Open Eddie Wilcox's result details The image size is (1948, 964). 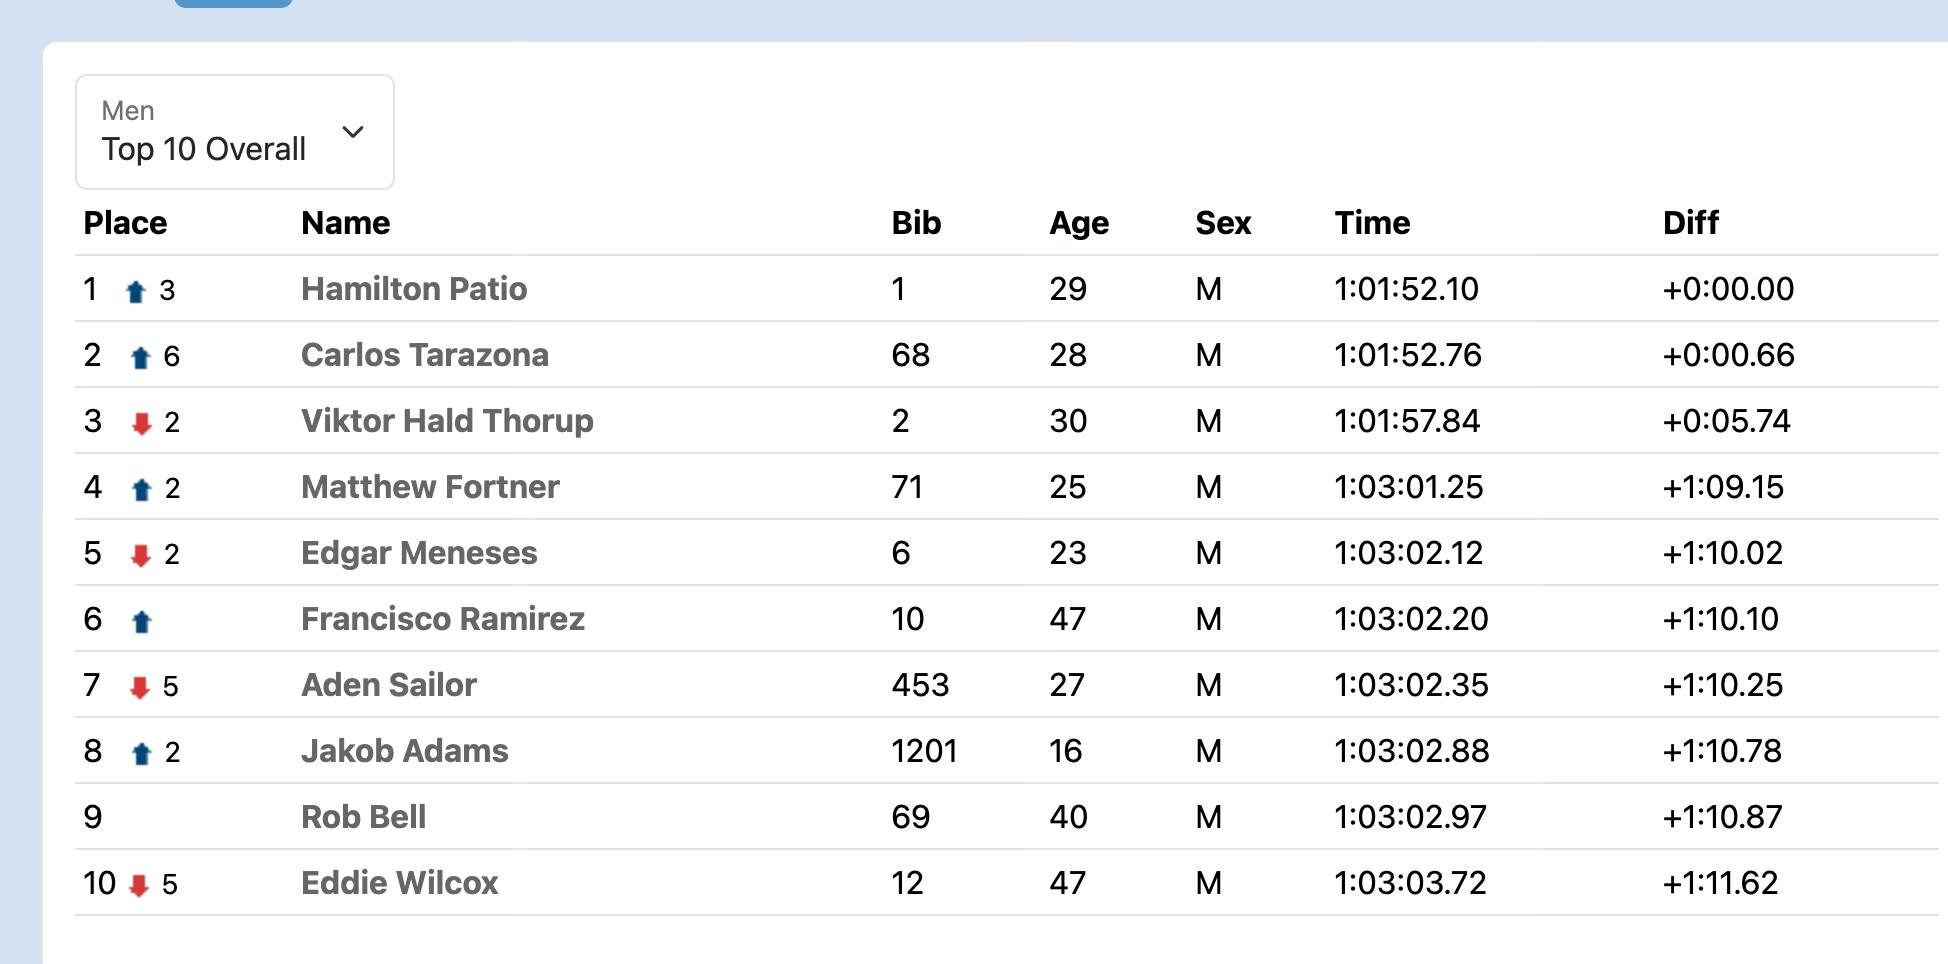400,883
